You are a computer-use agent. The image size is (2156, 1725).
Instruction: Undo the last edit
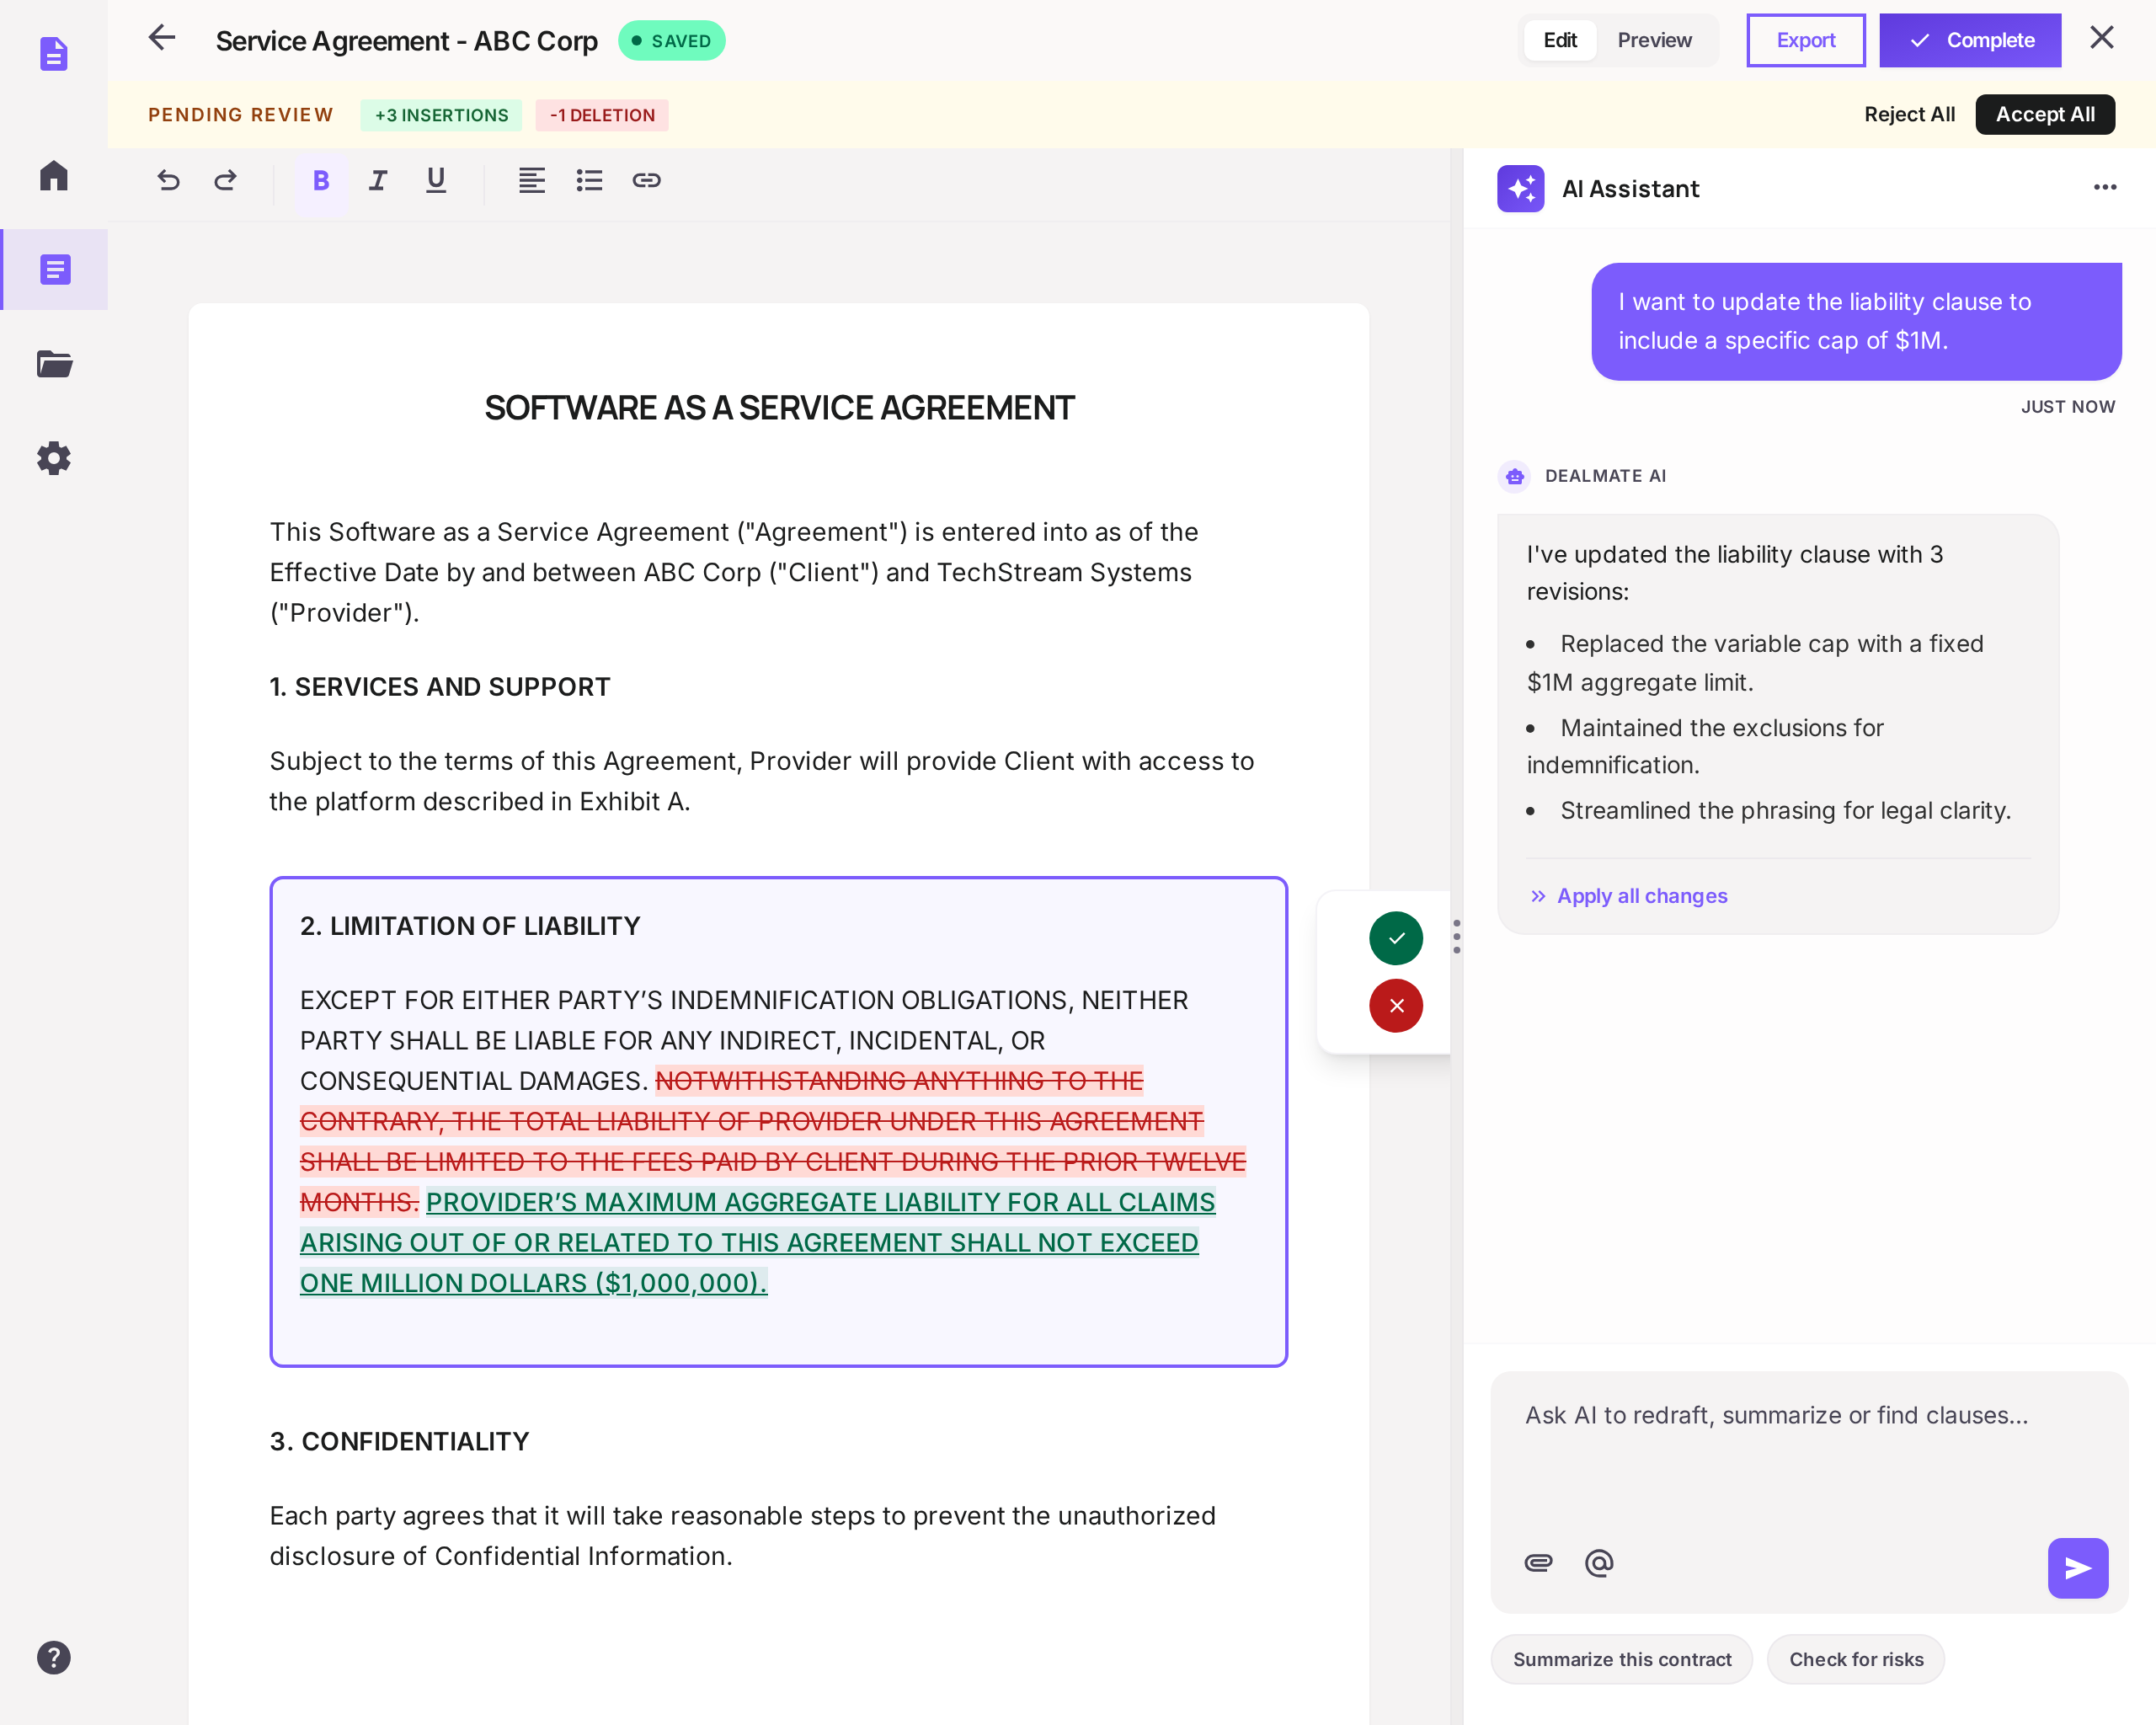coord(168,181)
